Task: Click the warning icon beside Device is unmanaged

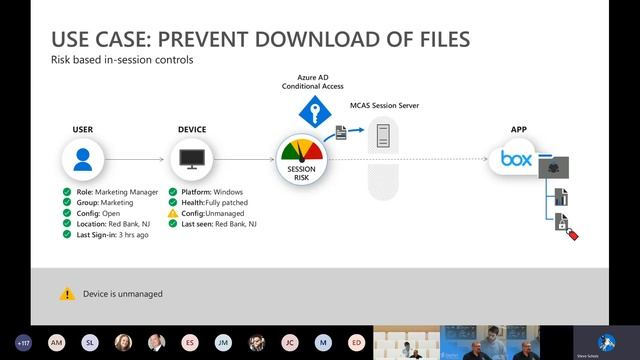Action: pos(67,294)
